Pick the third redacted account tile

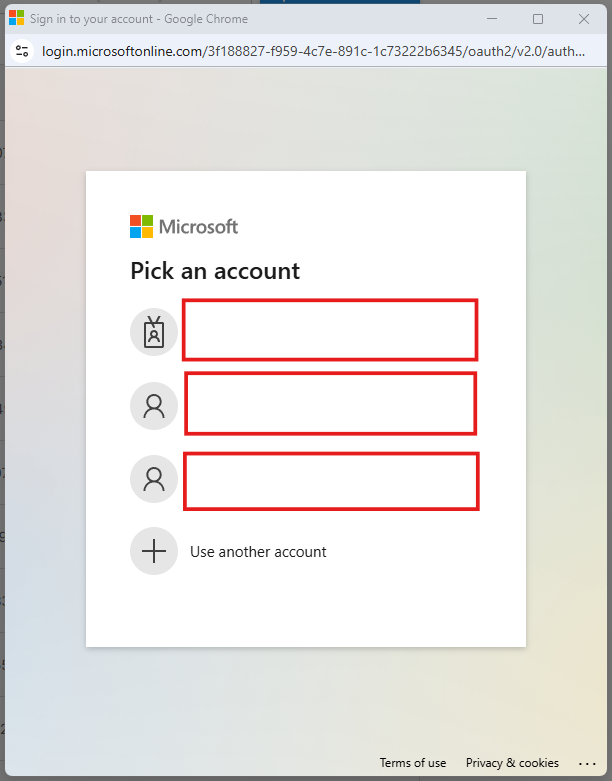click(x=330, y=480)
